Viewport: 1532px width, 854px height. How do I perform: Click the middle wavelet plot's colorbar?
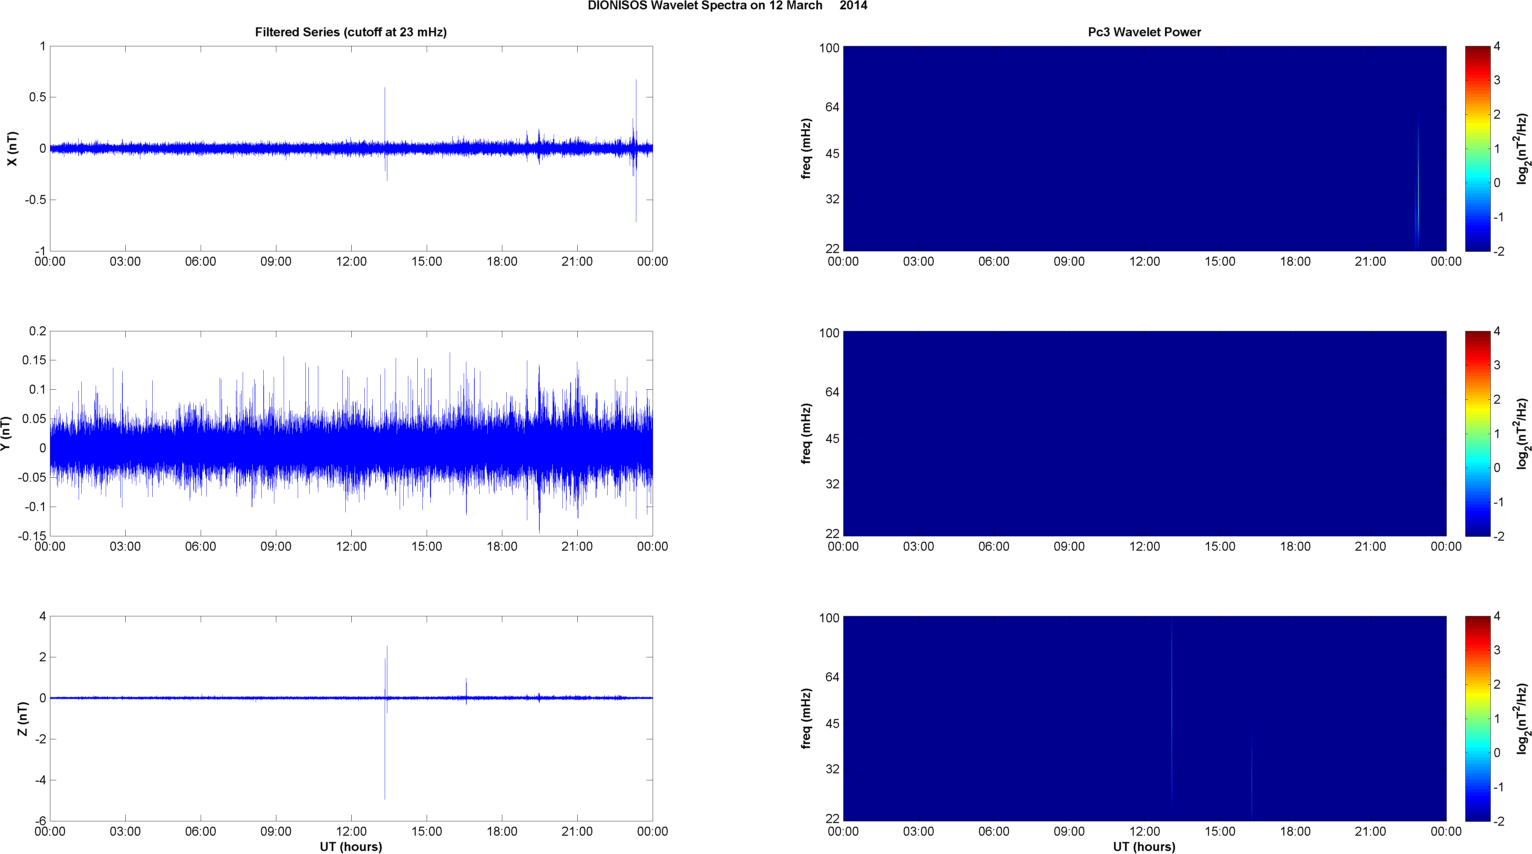point(1478,433)
